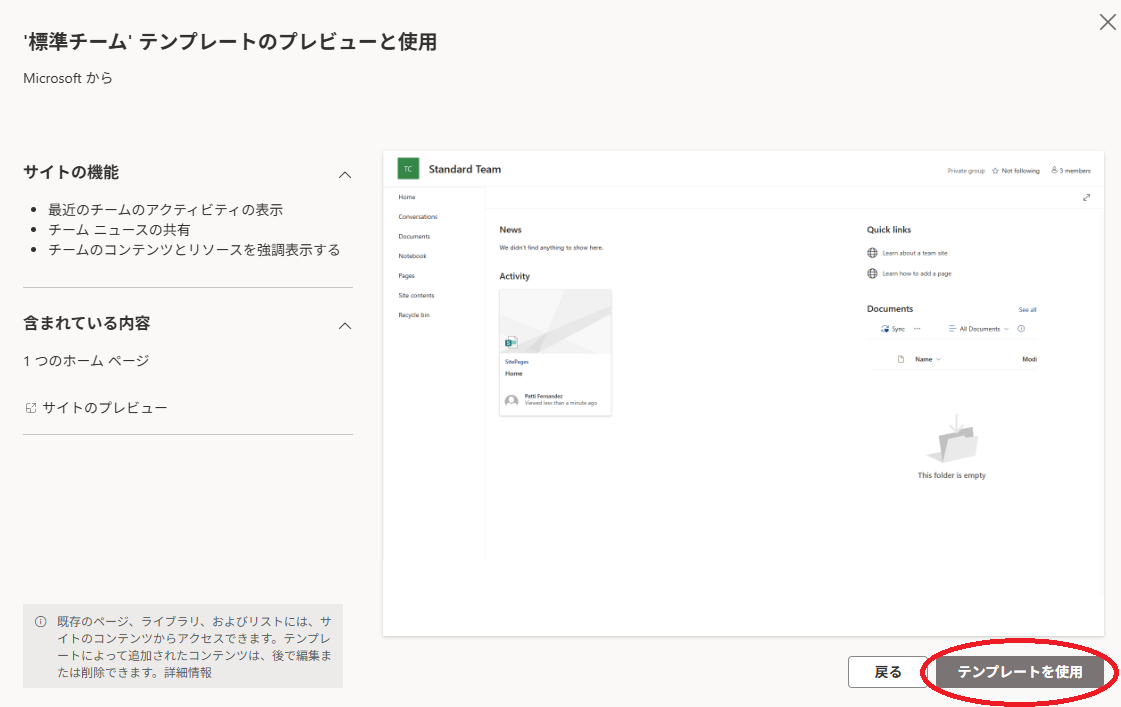Image resolution: width=1121 pixels, height=707 pixels.
Task: Select Conversations in the preview's navigation
Action: 418,217
